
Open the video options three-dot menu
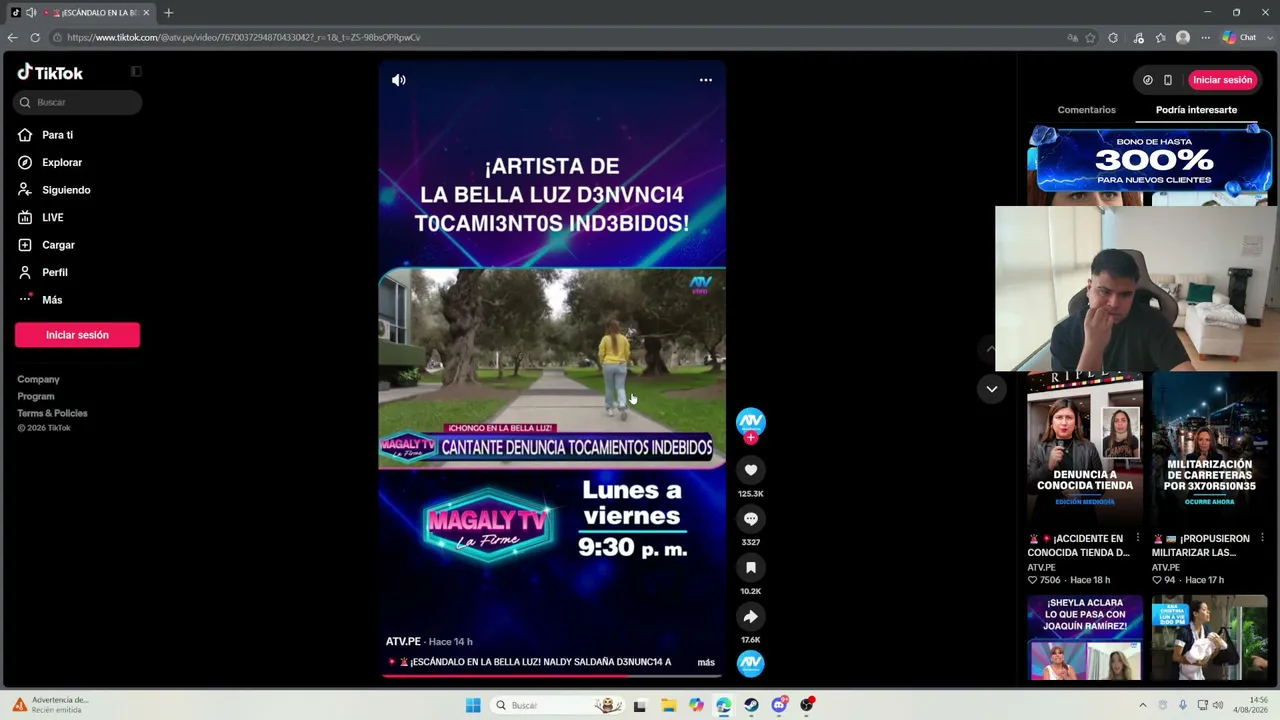pos(706,80)
